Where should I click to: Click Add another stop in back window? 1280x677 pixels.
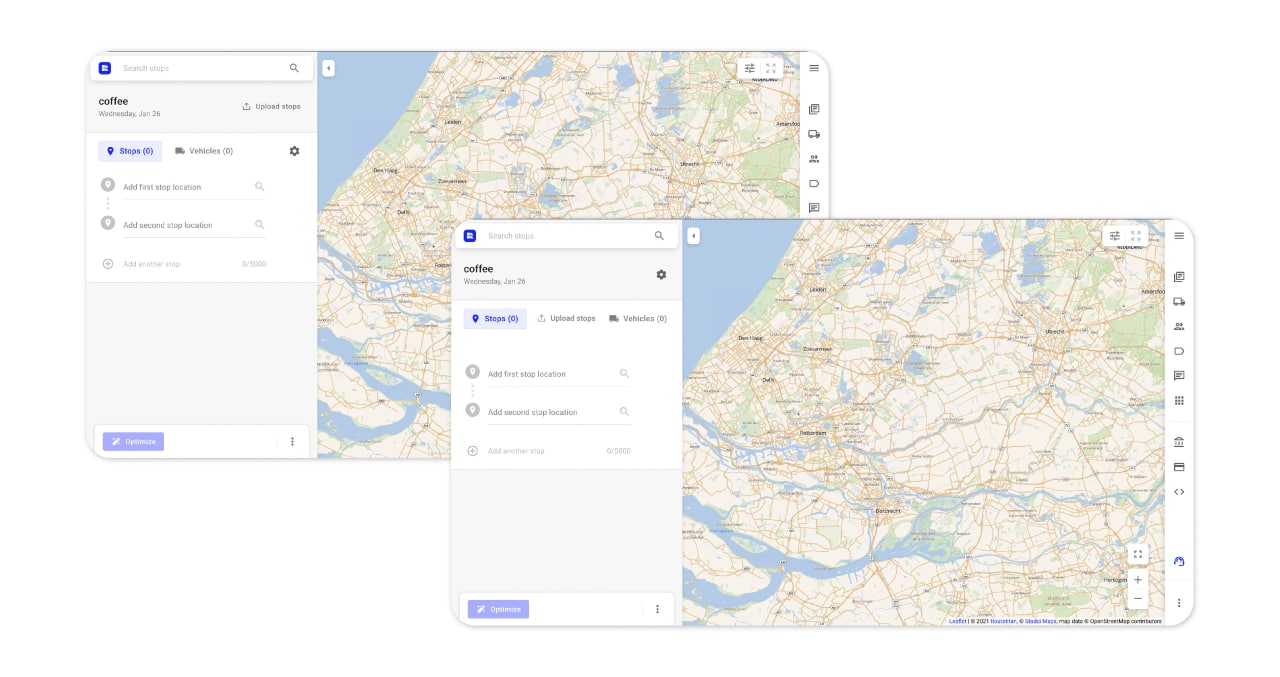[151, 264]
